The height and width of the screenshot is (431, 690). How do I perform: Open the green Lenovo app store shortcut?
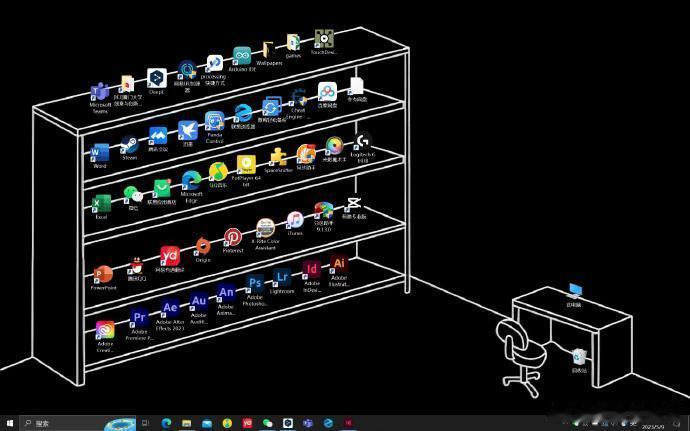162,188
